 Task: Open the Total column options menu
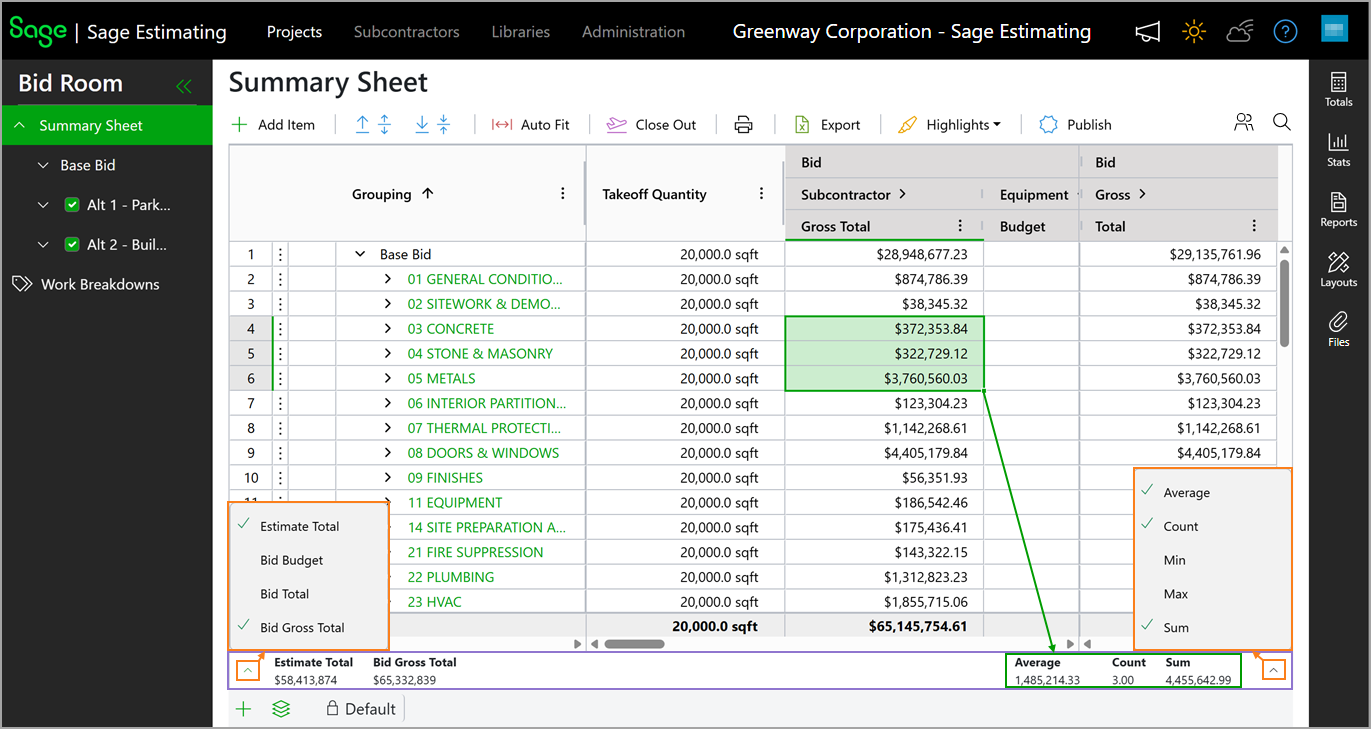pos(1255,226)
